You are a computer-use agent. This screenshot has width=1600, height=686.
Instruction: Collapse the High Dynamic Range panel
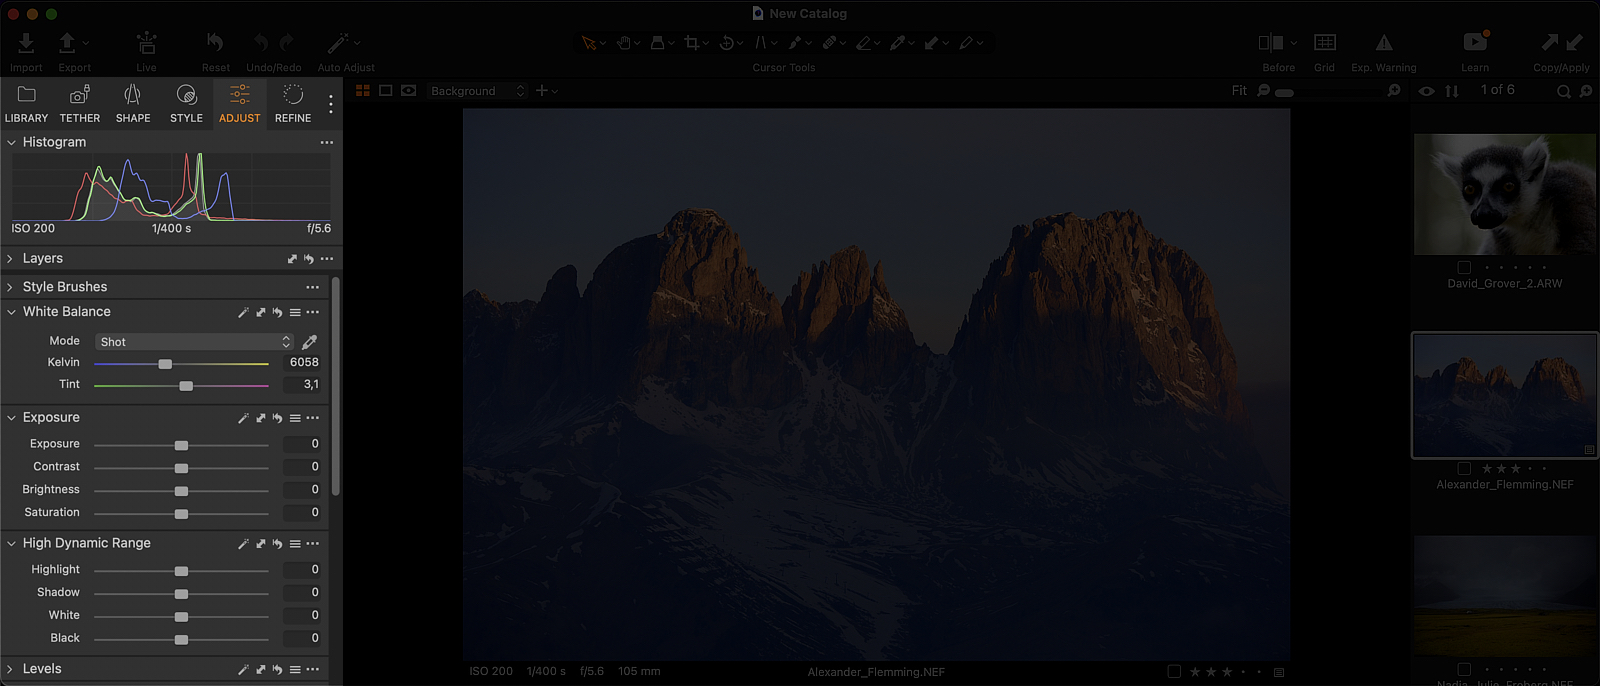(12, 544)
